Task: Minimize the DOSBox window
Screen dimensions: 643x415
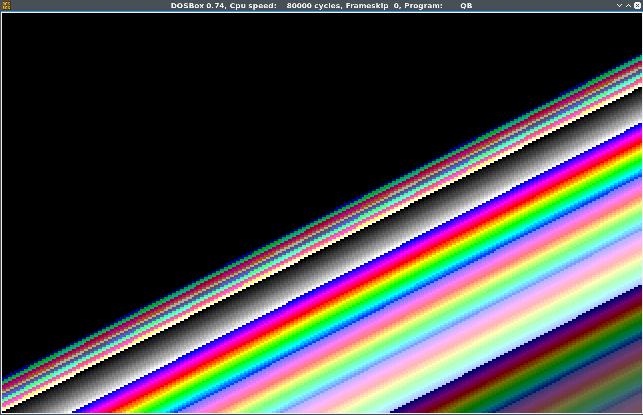Action: [x=619, y=5]
